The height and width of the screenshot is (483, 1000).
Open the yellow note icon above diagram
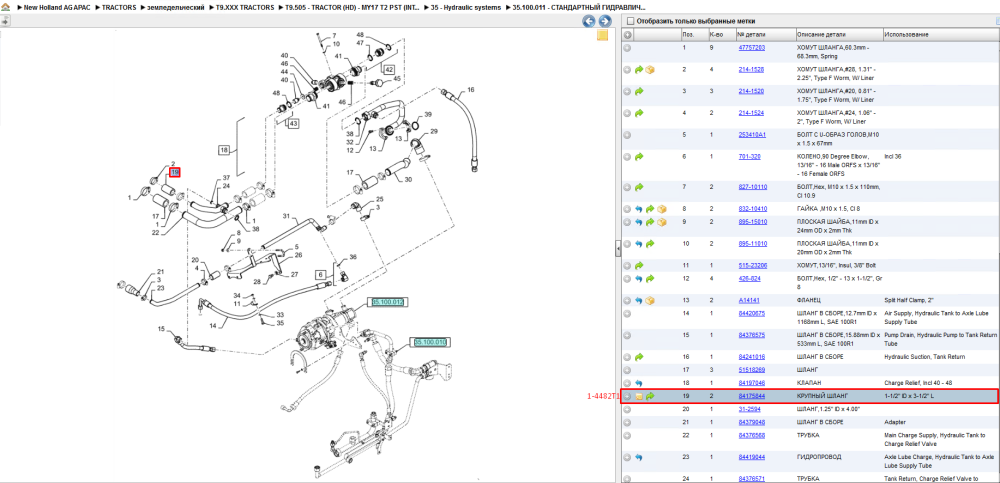tap(603, 35)
